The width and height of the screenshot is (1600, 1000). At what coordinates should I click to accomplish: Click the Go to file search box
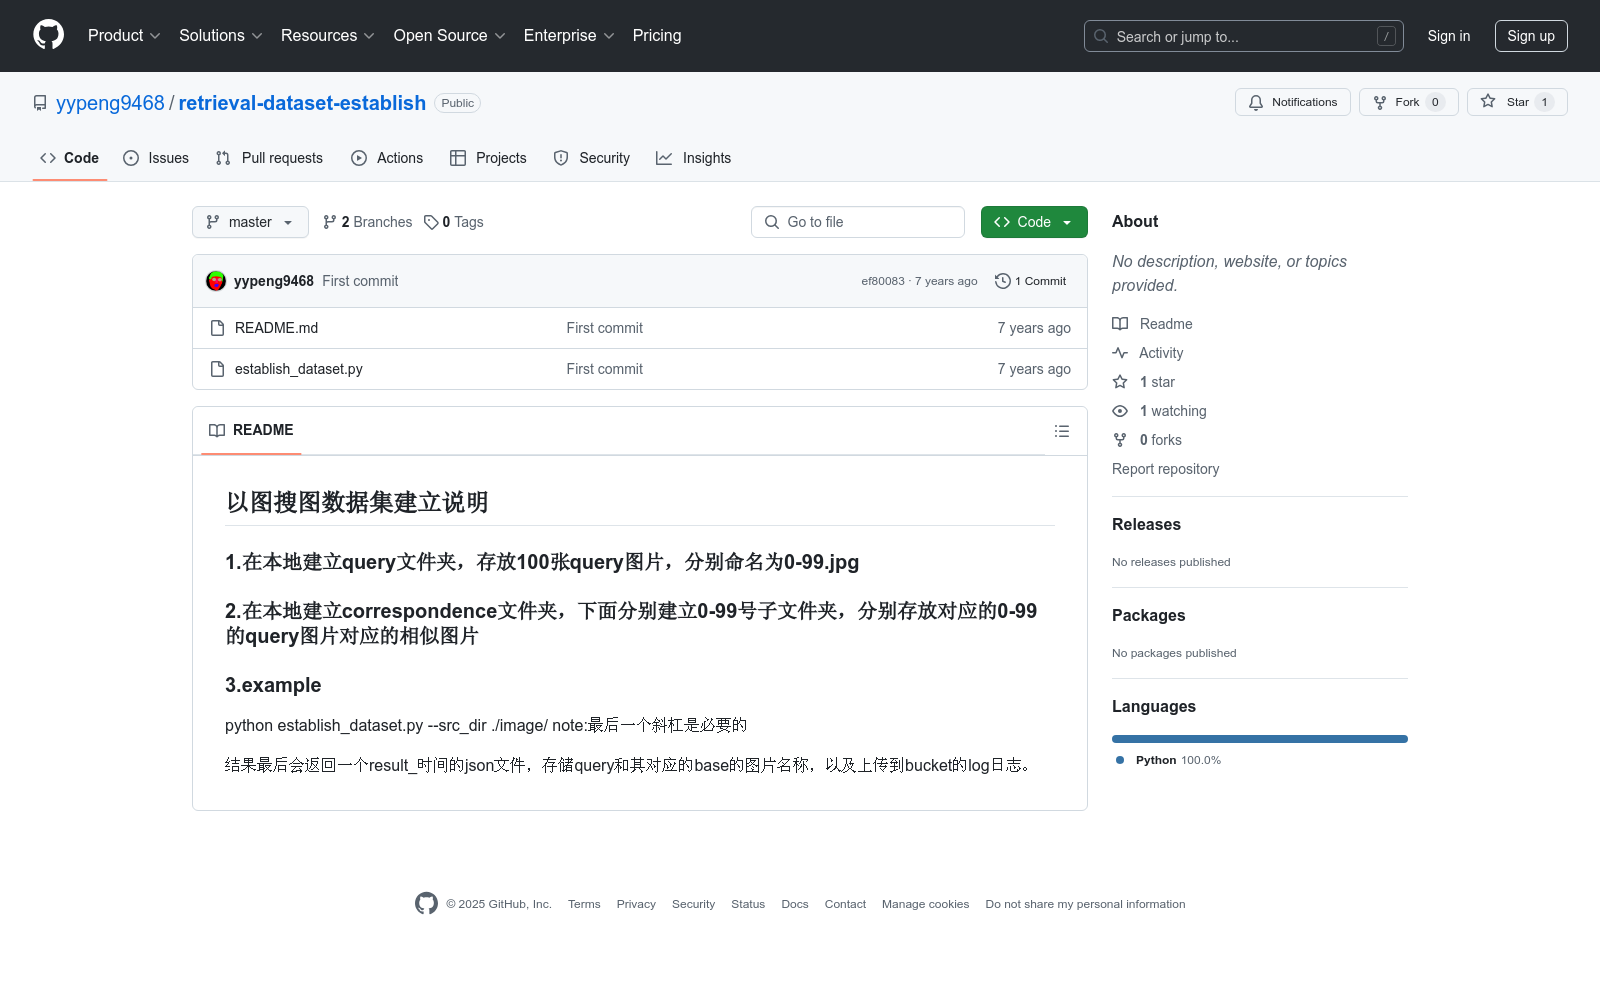pos(857,222)
